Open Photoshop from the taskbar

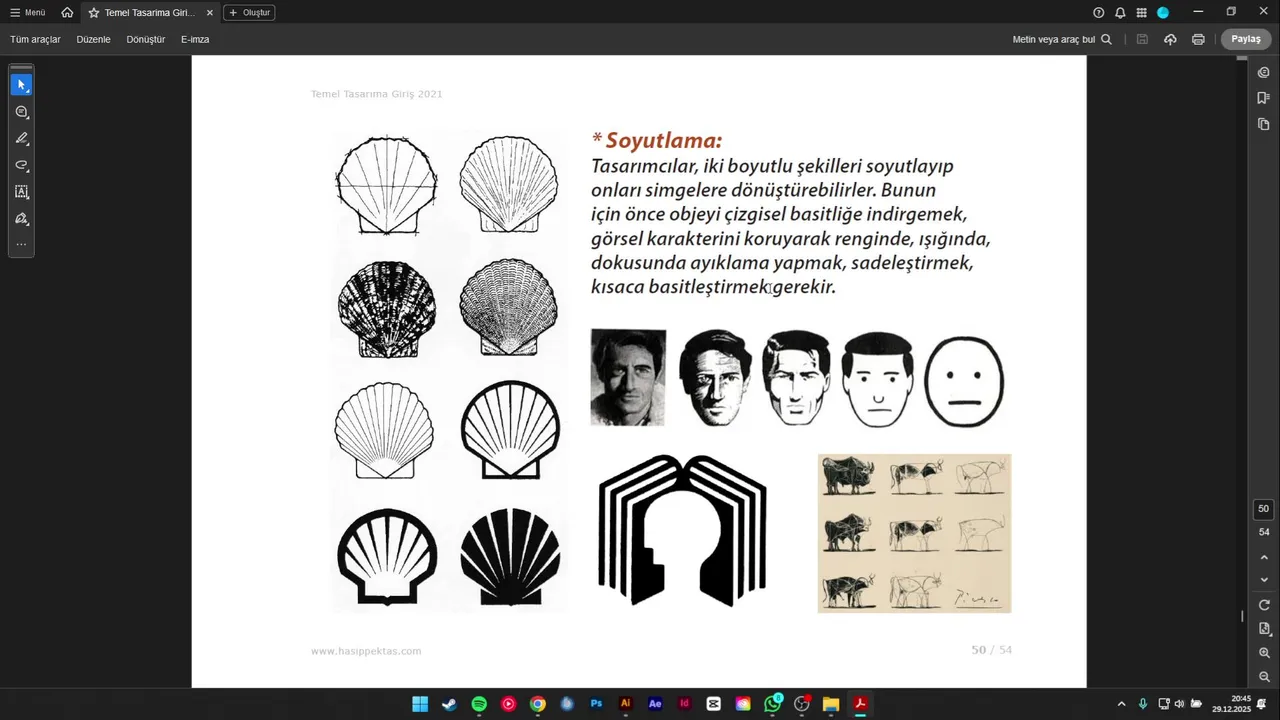click(596, 704)
